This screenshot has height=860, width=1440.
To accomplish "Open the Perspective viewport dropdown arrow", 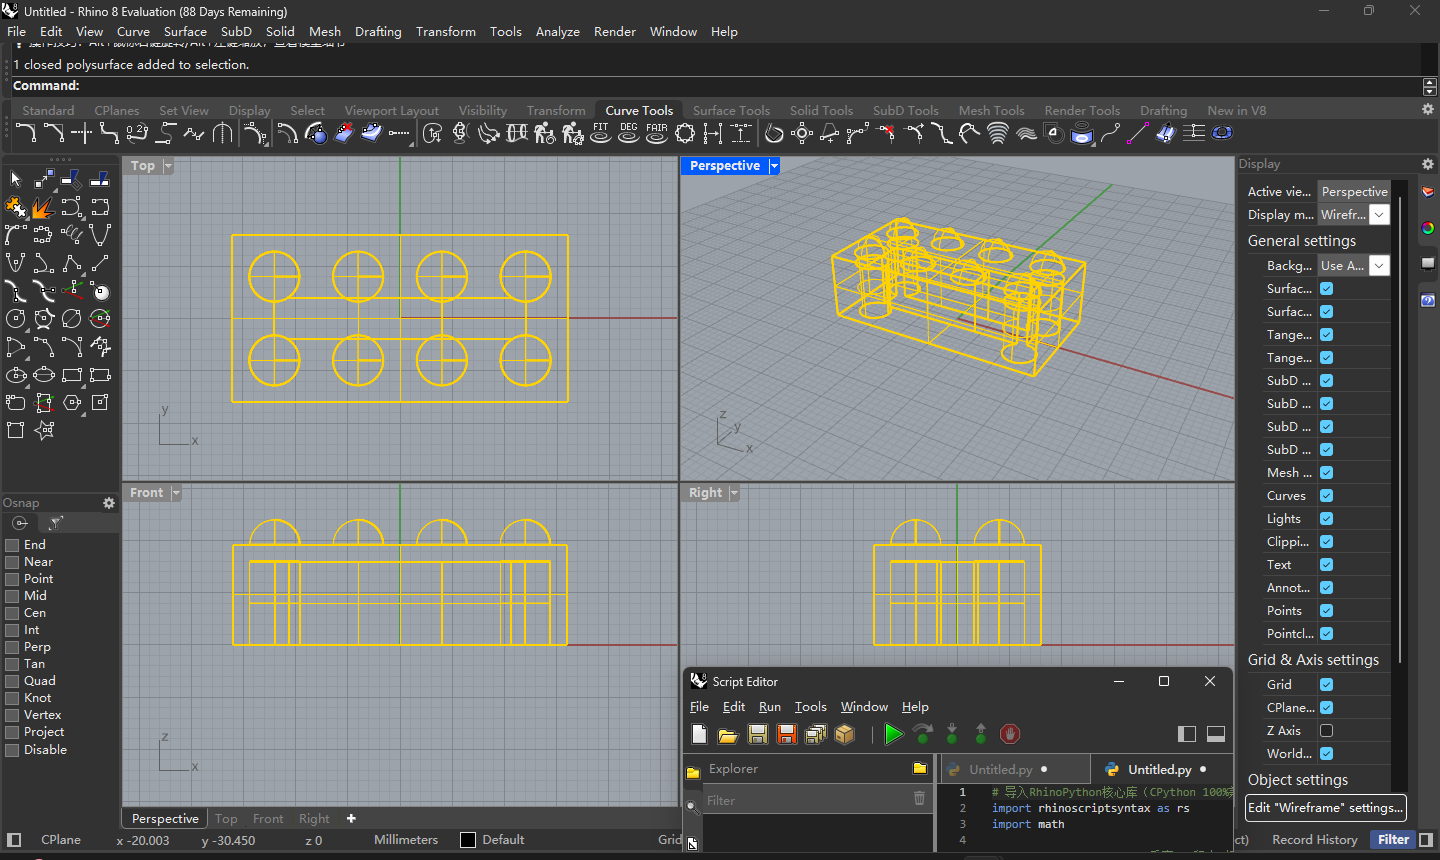I will [774, 166].
